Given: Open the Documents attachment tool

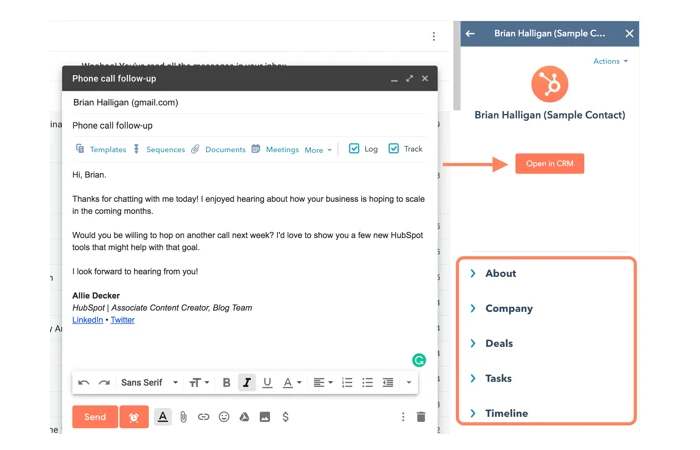Looking at the screenshot, I should point(218,149).
